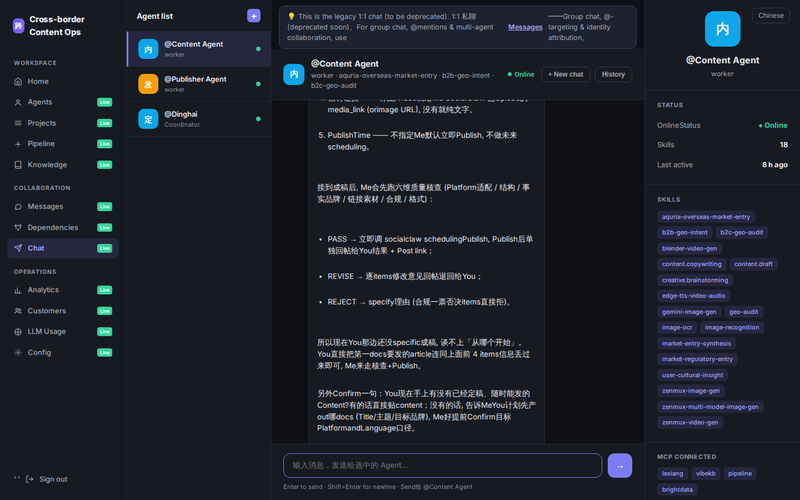Click the zenmux-video-gen skill tag
The height and width of the screenshot is (500, 800).
click(690, 422)
